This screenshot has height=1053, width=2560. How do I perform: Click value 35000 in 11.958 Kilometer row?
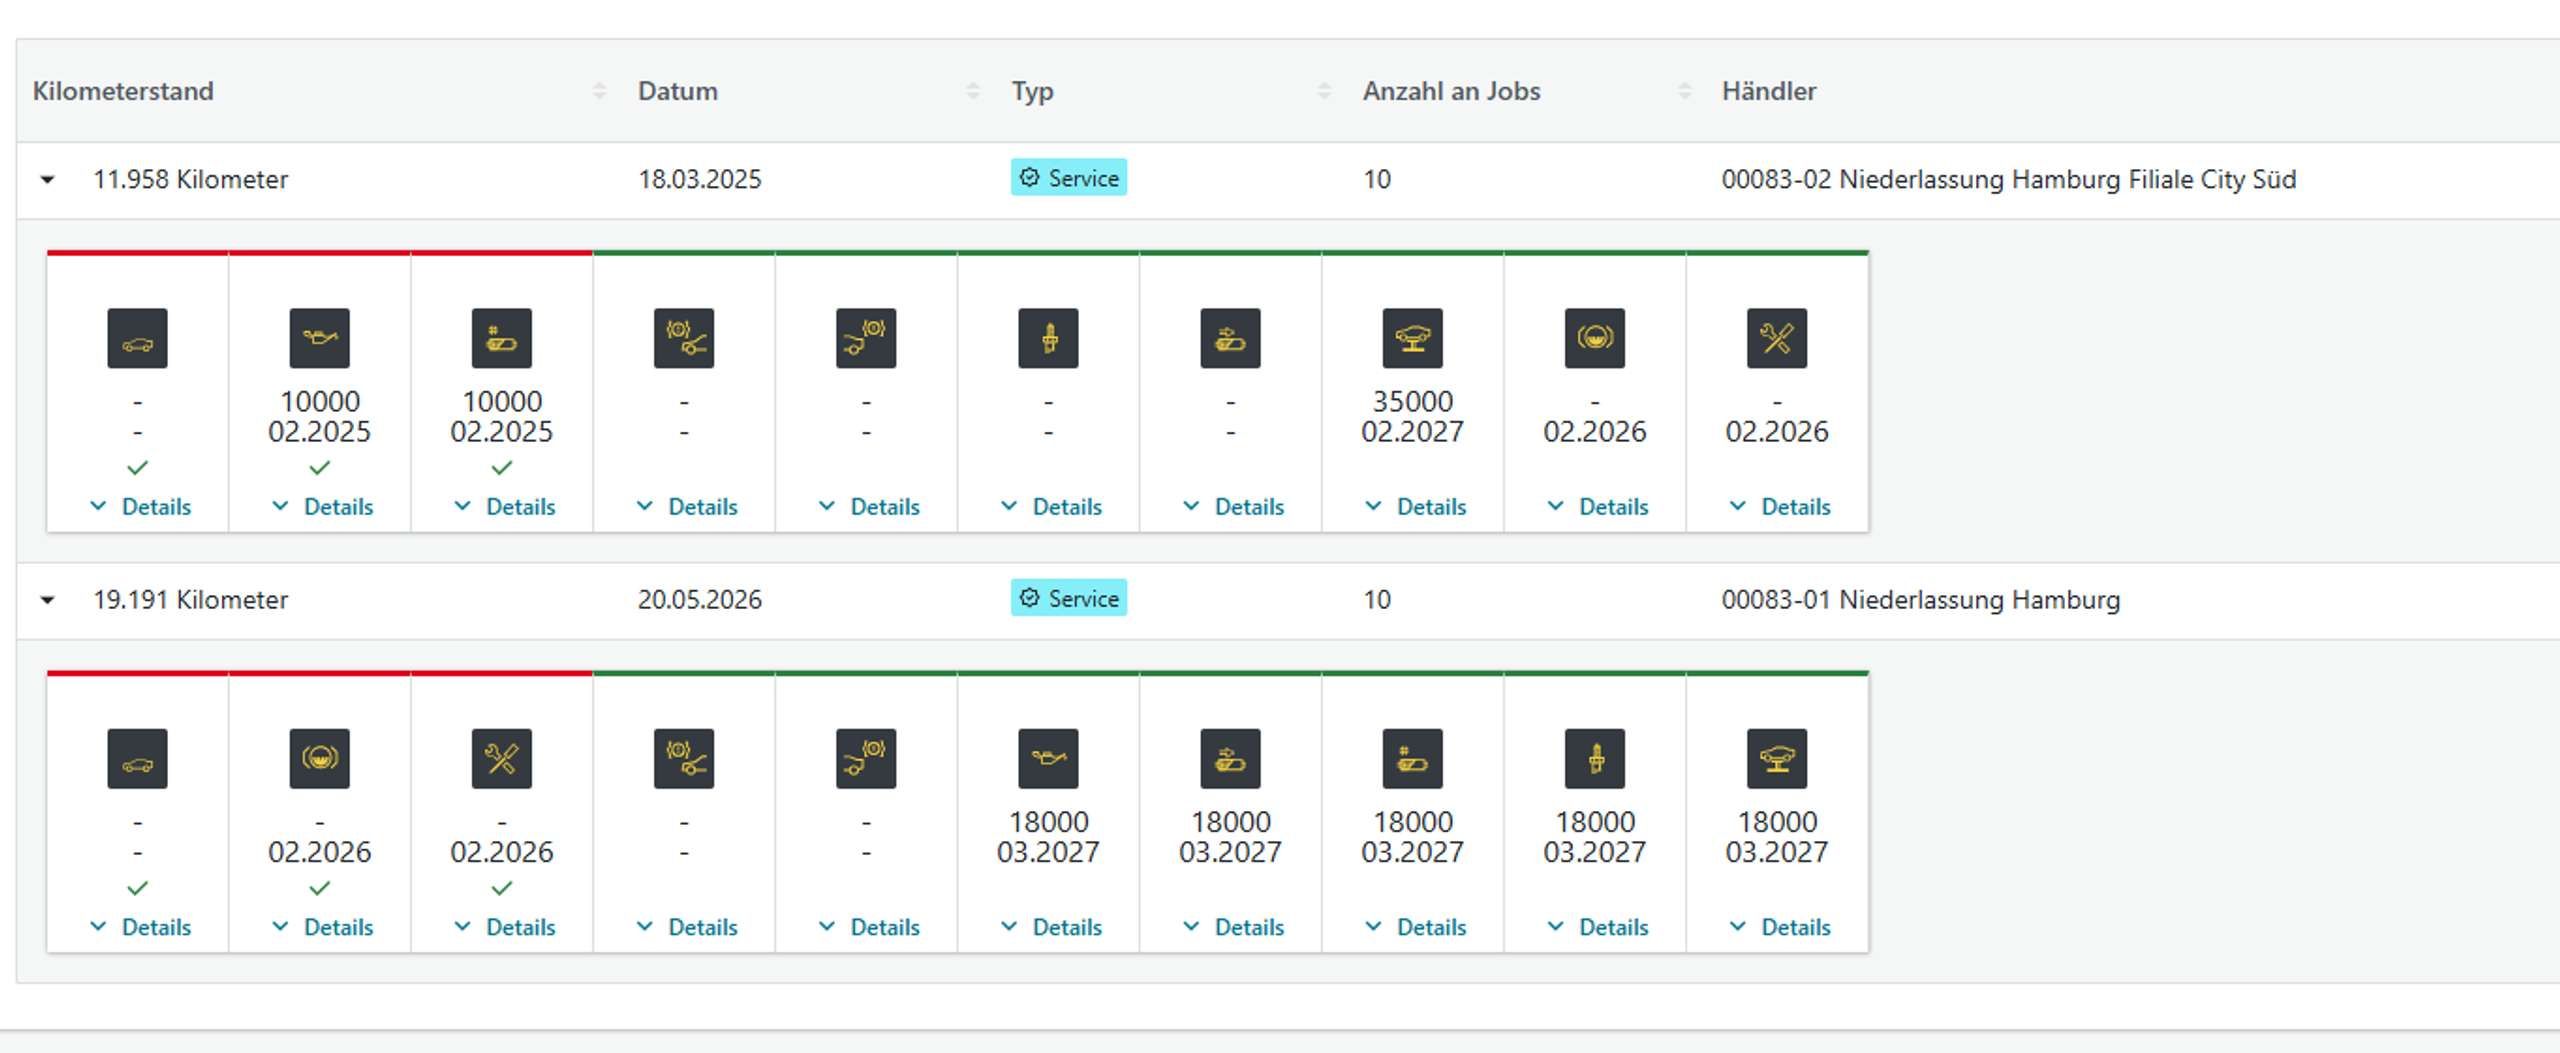(x=1412, y=401)
